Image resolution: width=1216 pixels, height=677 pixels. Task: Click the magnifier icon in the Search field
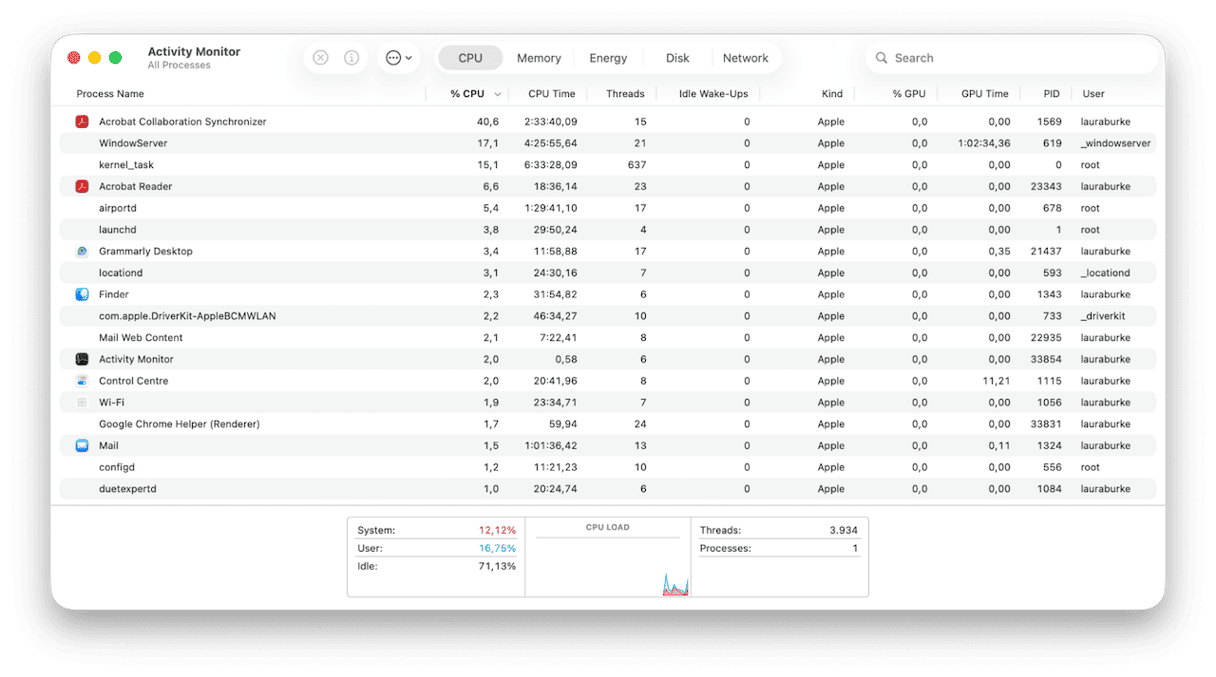(880, 57)
